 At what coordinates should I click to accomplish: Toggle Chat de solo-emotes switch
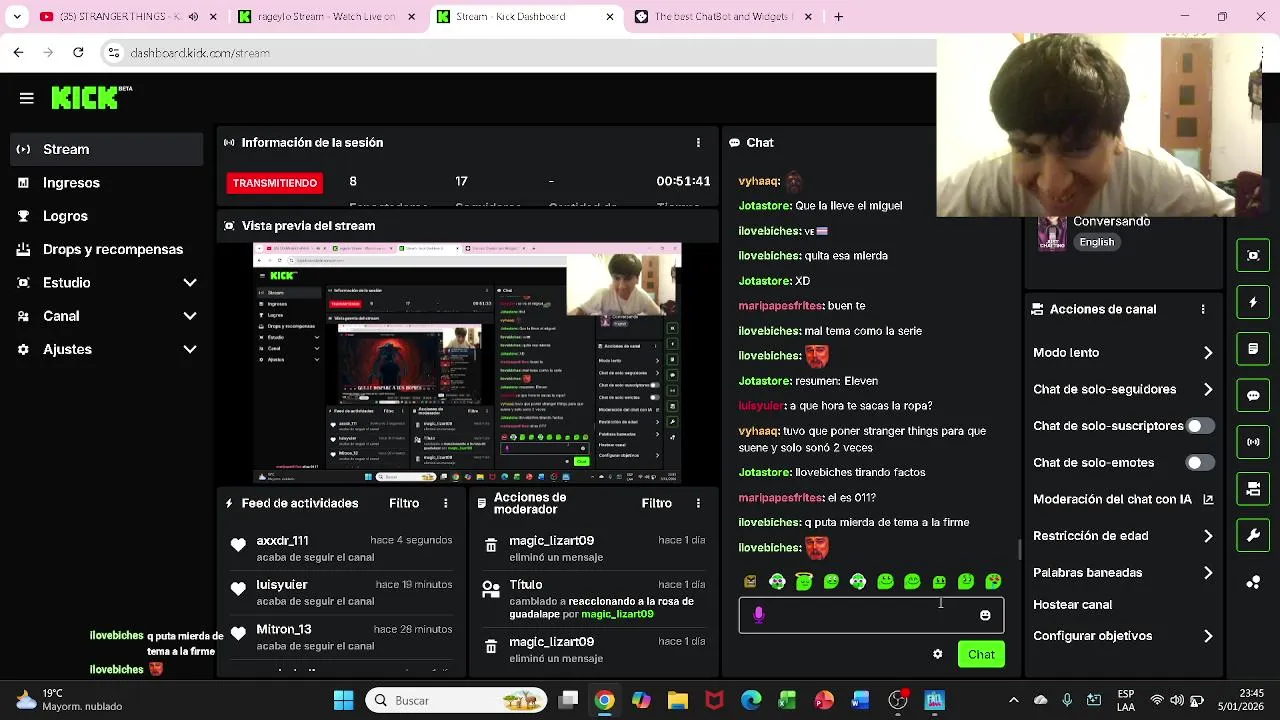[x=1200, y=463]
